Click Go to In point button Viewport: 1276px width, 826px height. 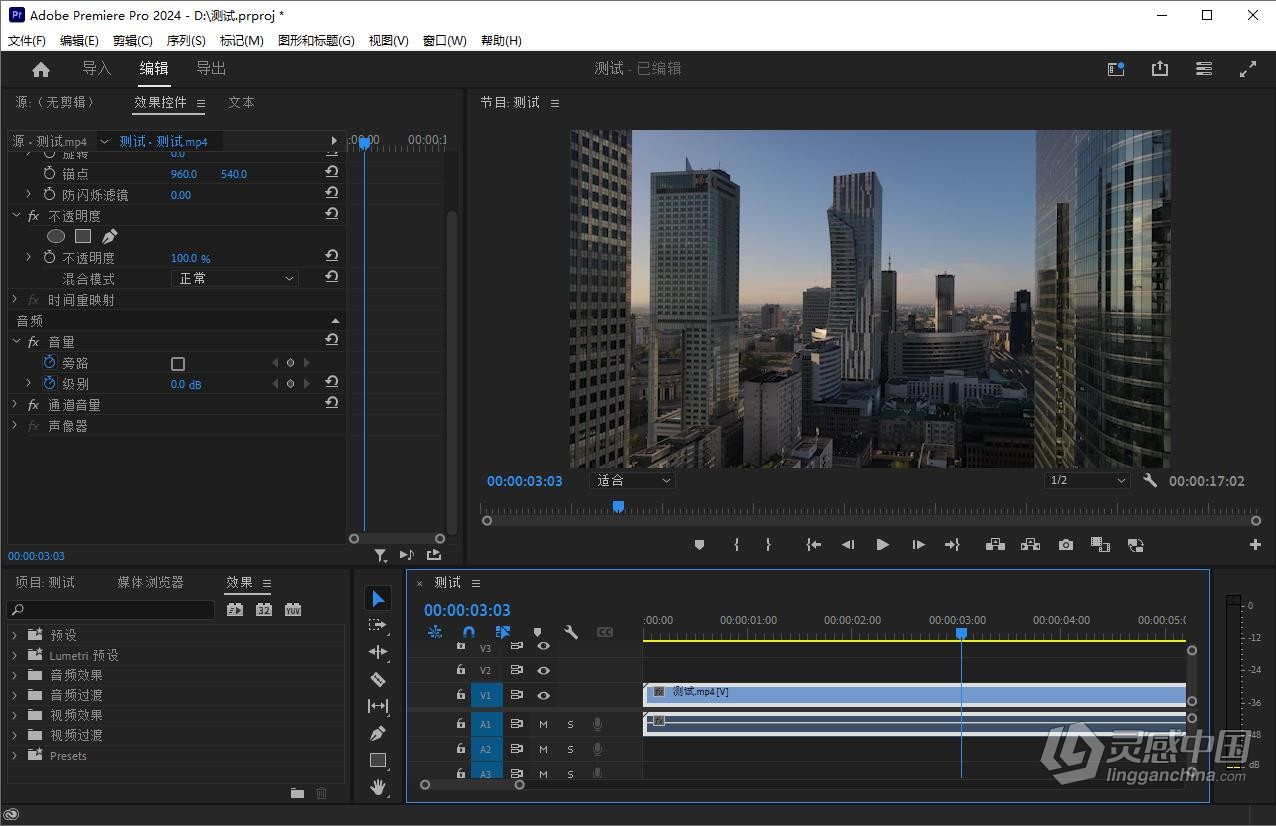tap(814, 545)
